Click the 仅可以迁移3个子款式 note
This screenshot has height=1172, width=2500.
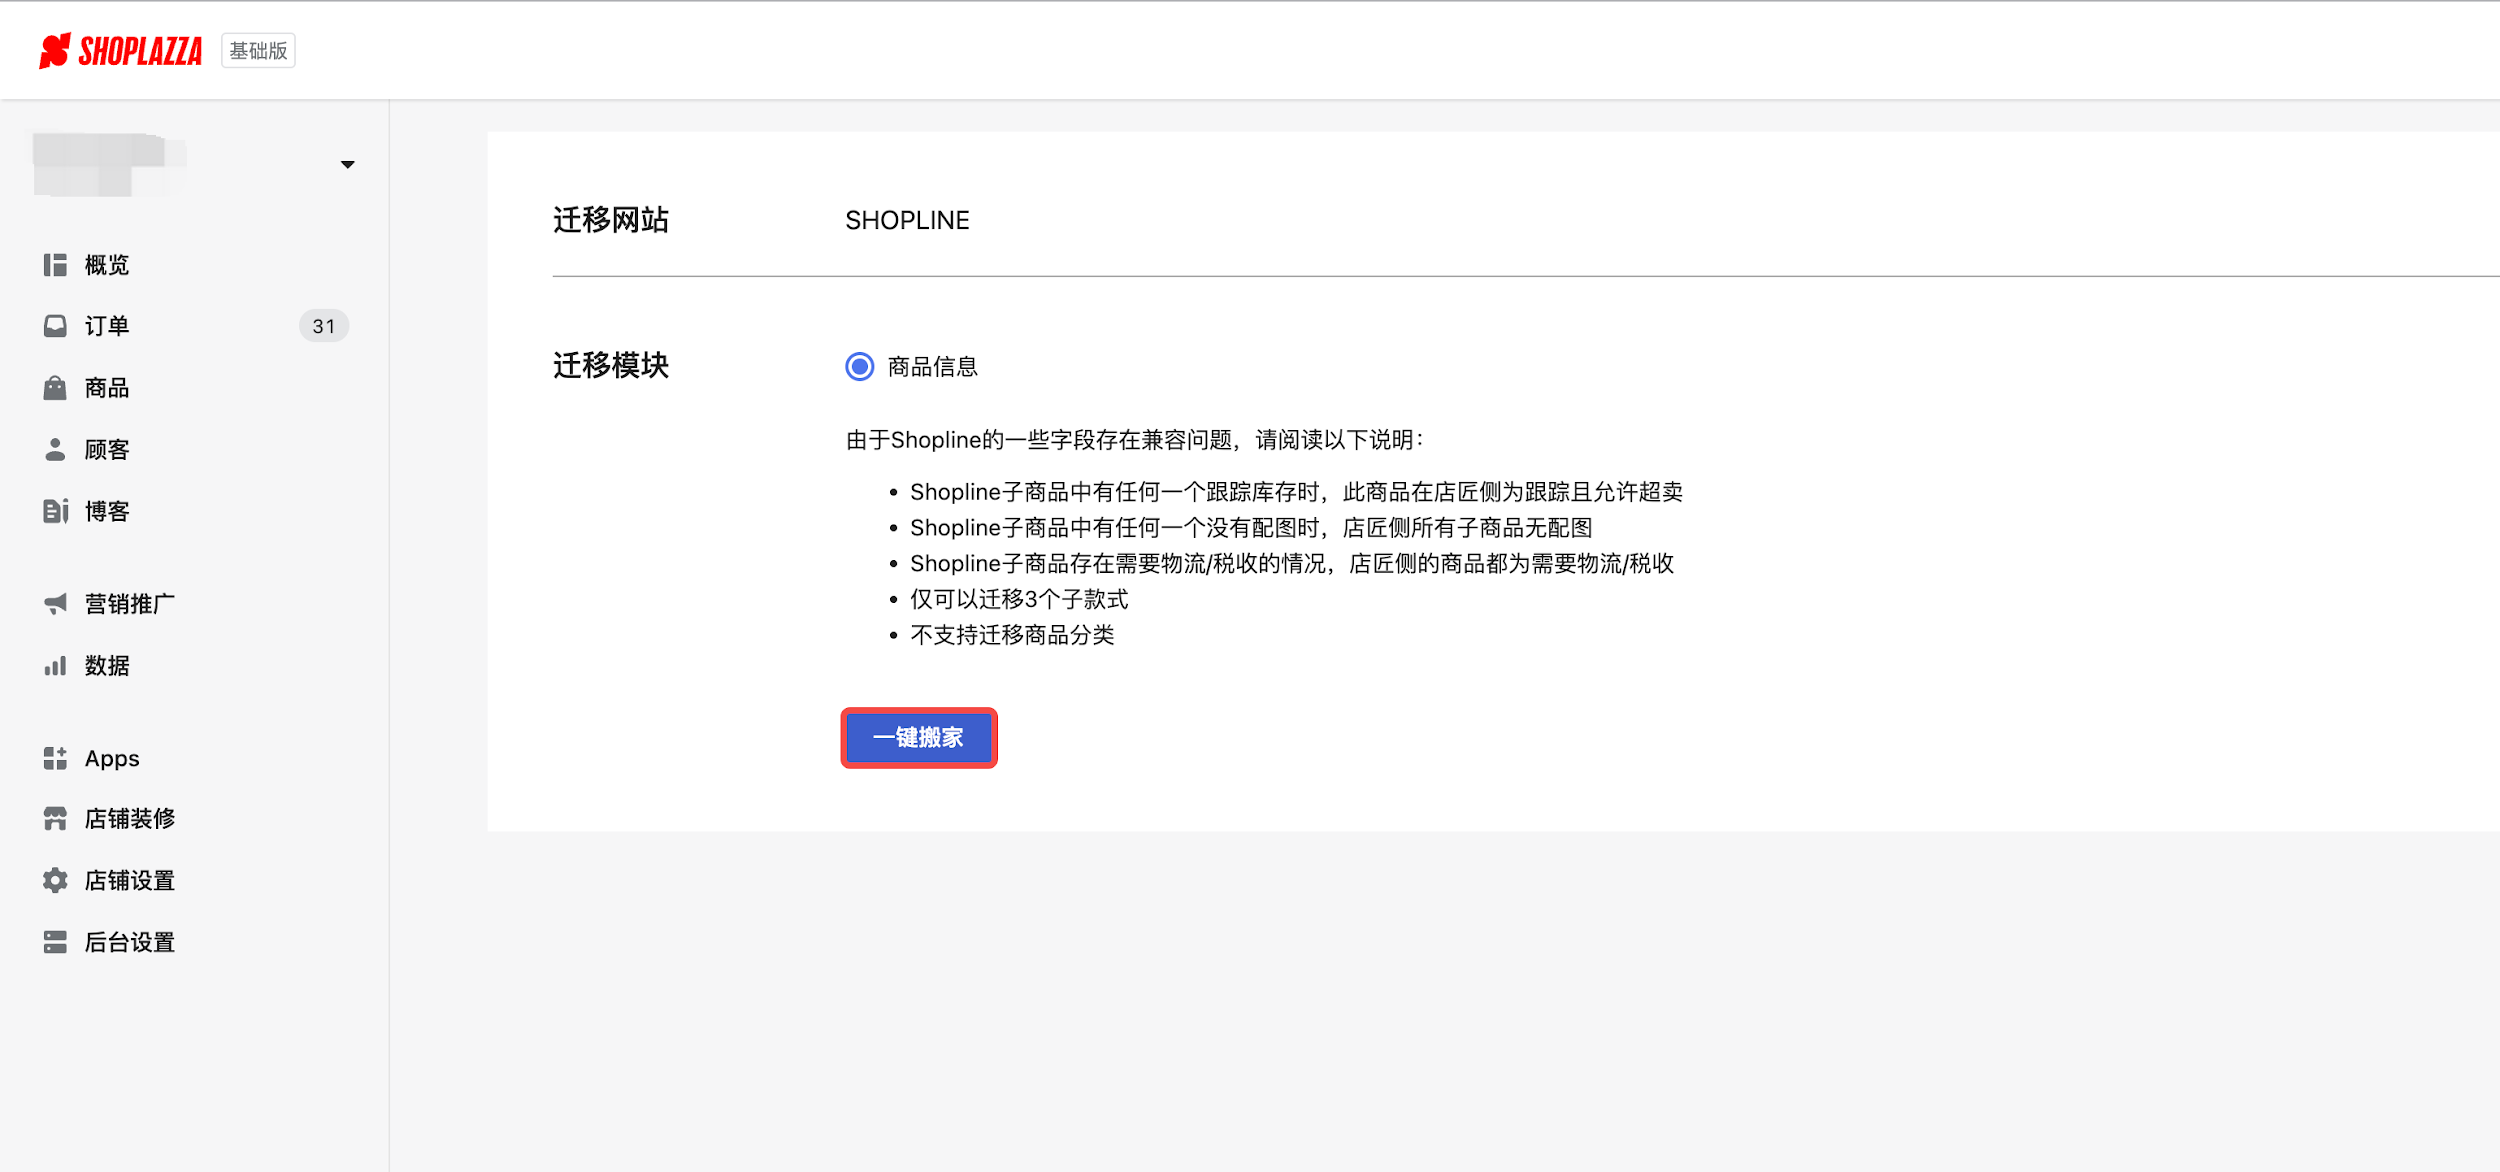point(1019,600)
